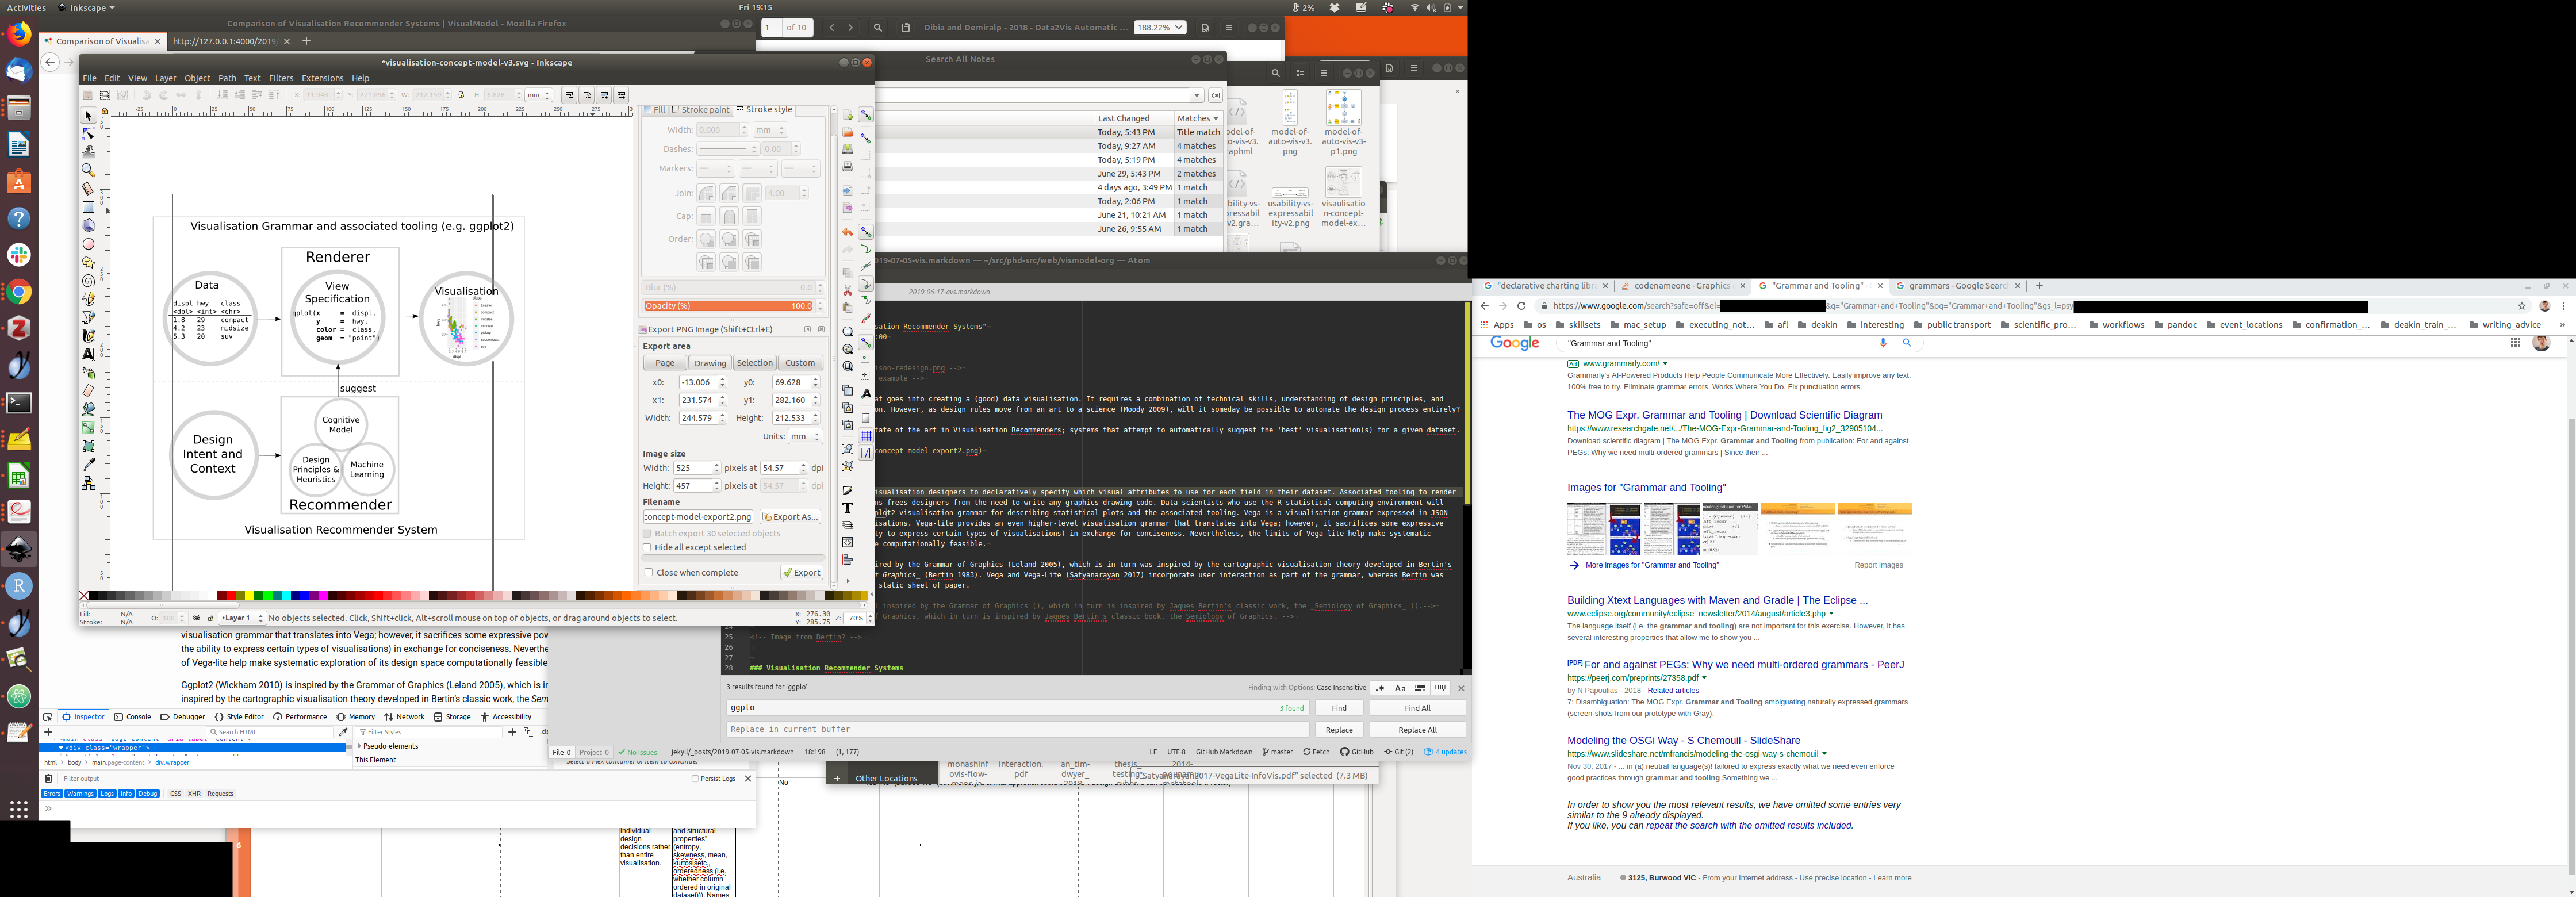Check Close when complete option
Image resolution: width=2576 pixels, height=897 pixels.
[649, 573]
